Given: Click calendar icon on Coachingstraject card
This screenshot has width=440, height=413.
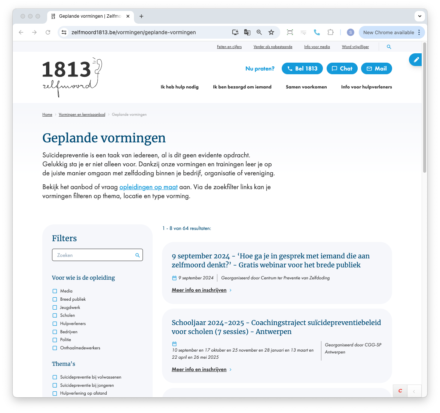Looking at the screenshot, I should tap(174, 344).
